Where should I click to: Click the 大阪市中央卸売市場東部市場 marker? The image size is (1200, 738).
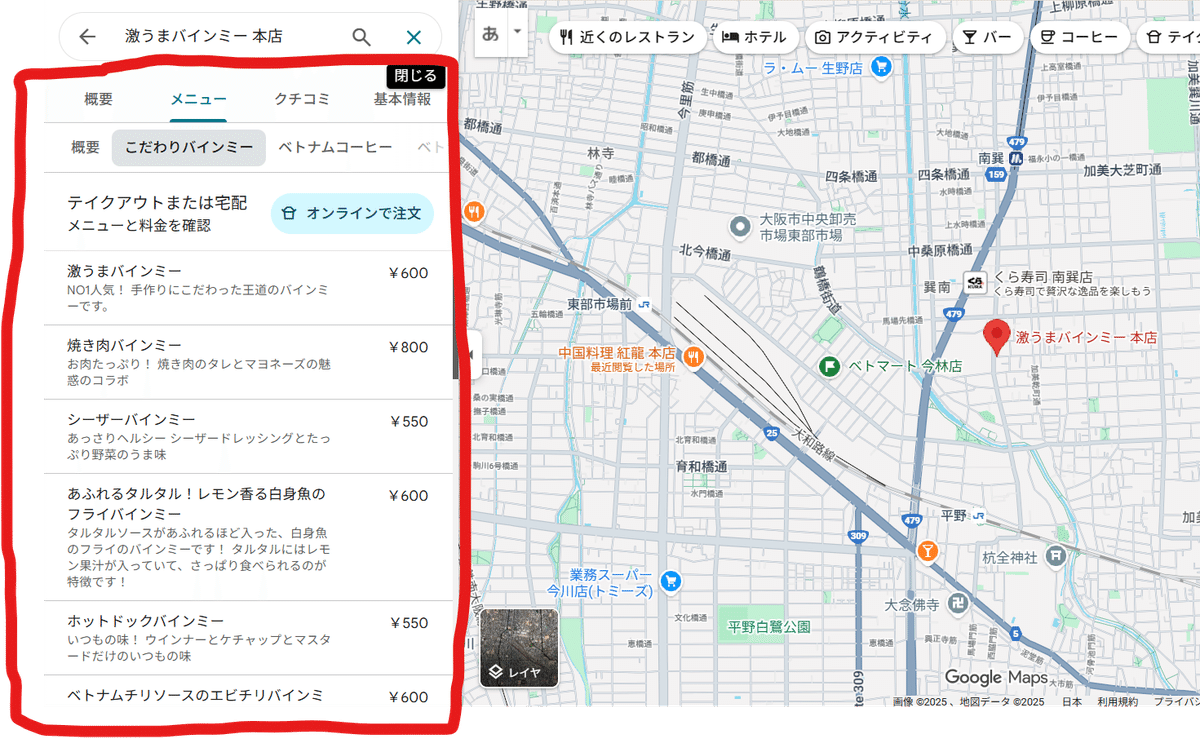click(x=740, y=226)
